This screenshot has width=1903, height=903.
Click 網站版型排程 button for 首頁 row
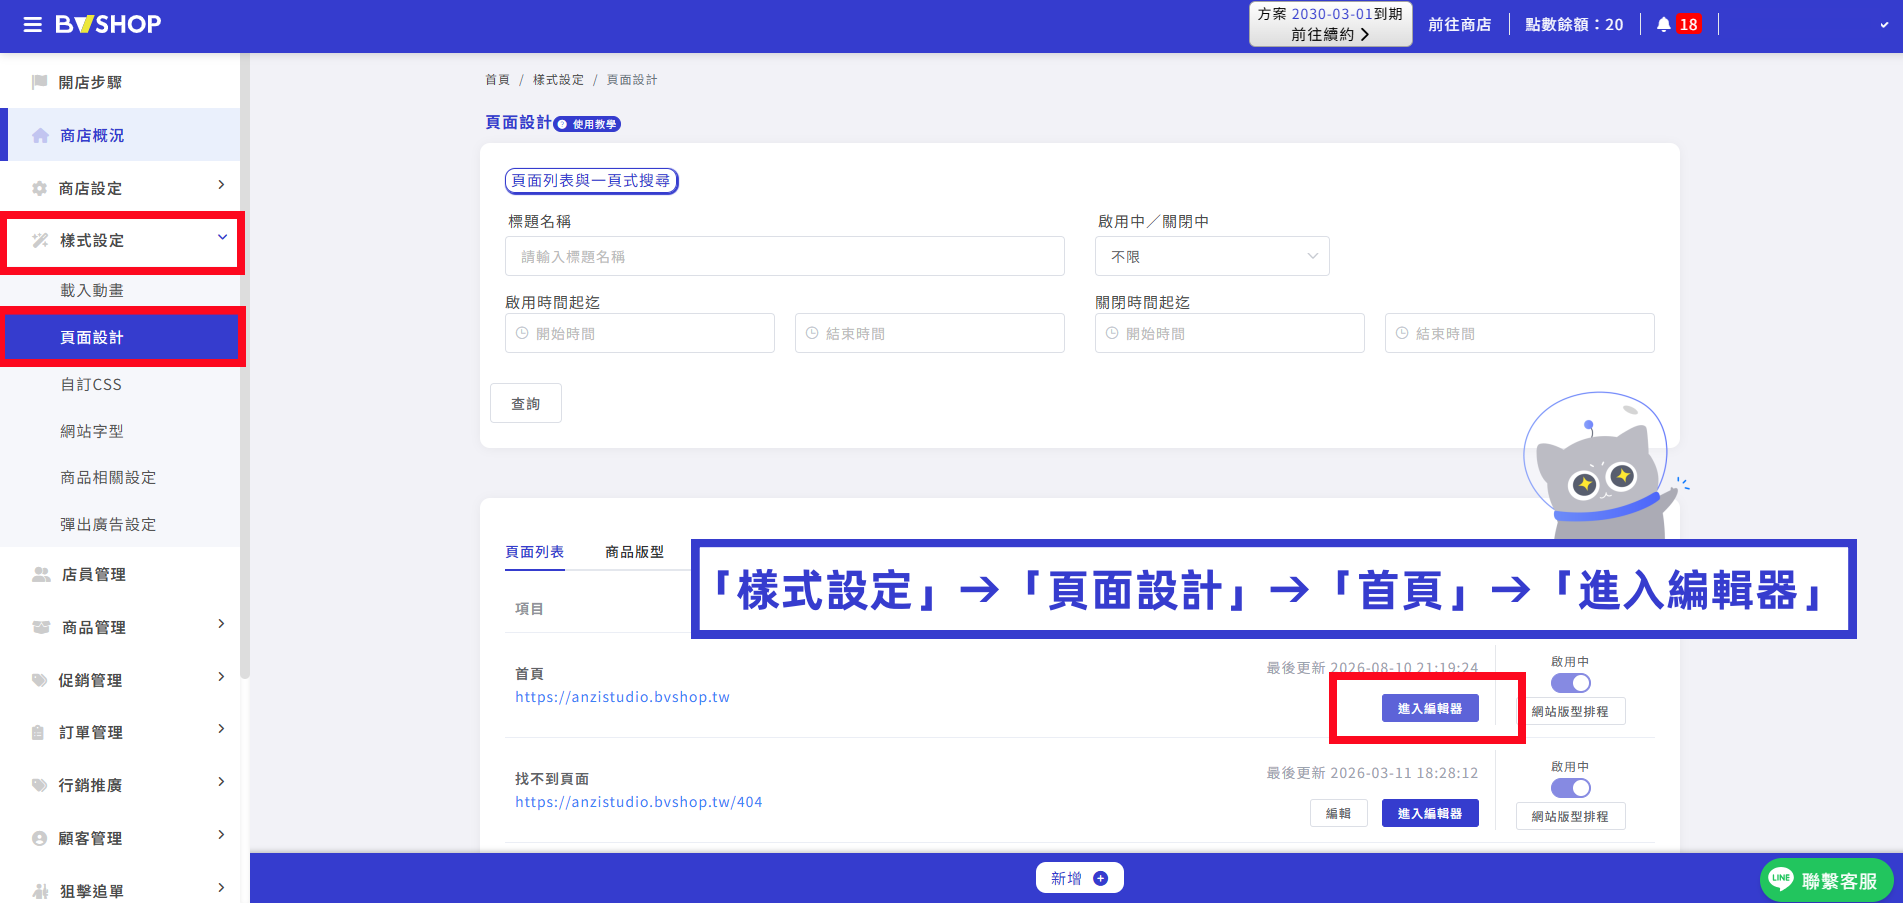[1570, 711]
